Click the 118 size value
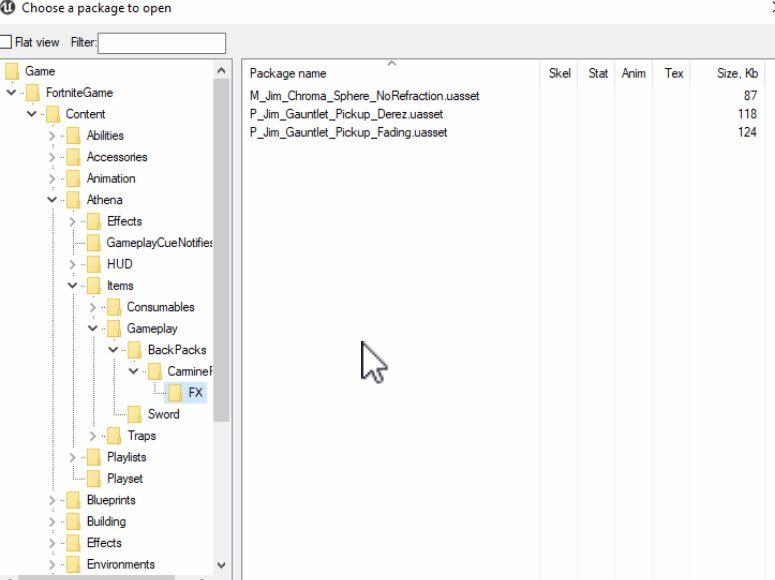Screen dimensions: 775x580 point(747,114)
